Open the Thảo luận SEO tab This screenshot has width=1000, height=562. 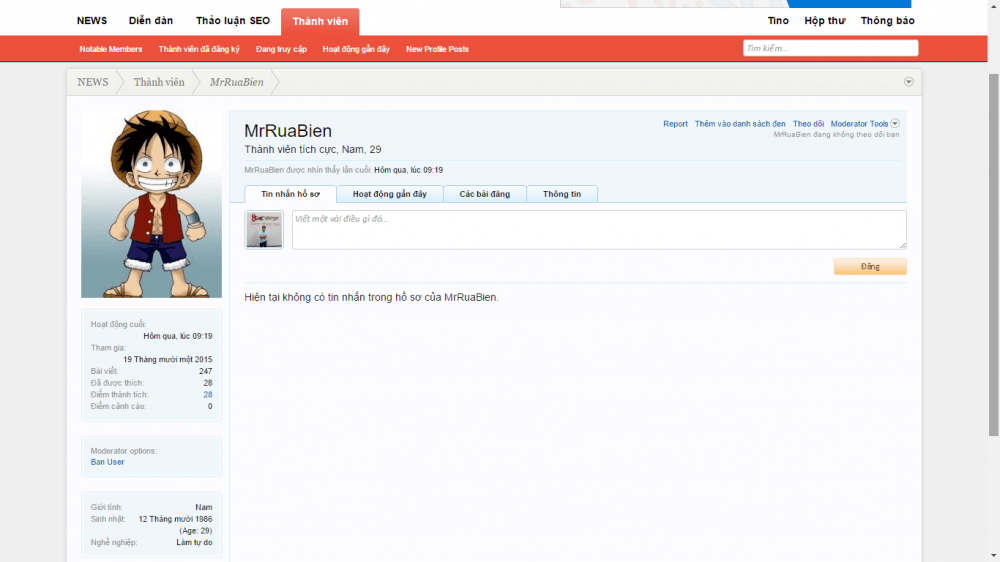click(x=233, y=21)
